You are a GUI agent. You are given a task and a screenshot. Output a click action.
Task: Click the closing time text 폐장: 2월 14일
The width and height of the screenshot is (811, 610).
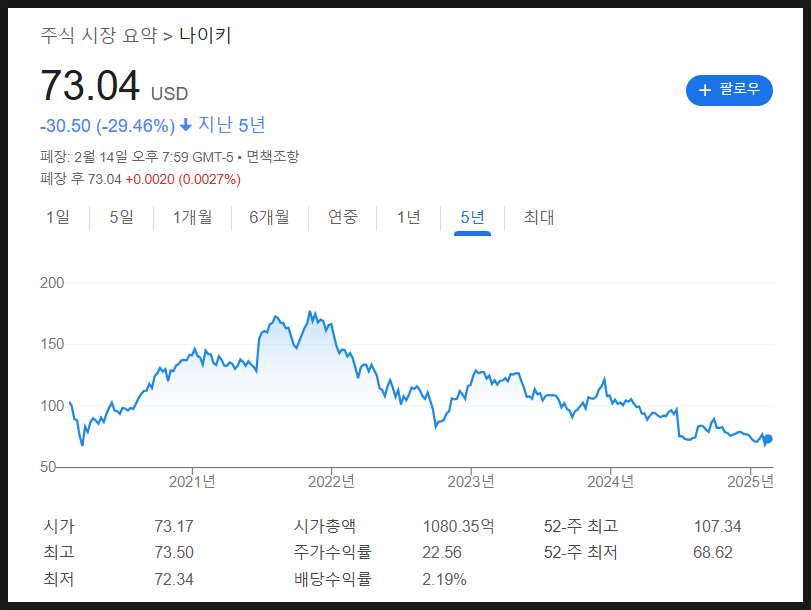tap(84, 157)
